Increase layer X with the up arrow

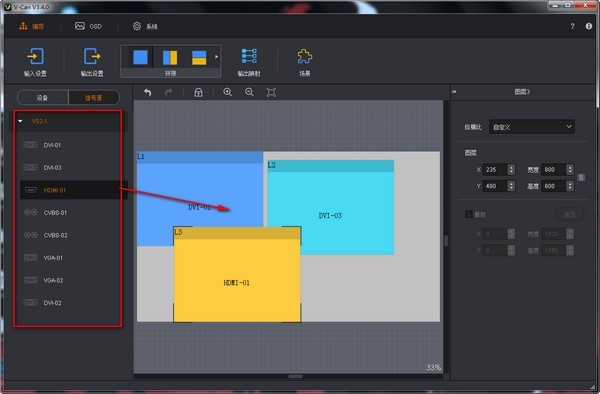tap(511, 167)
